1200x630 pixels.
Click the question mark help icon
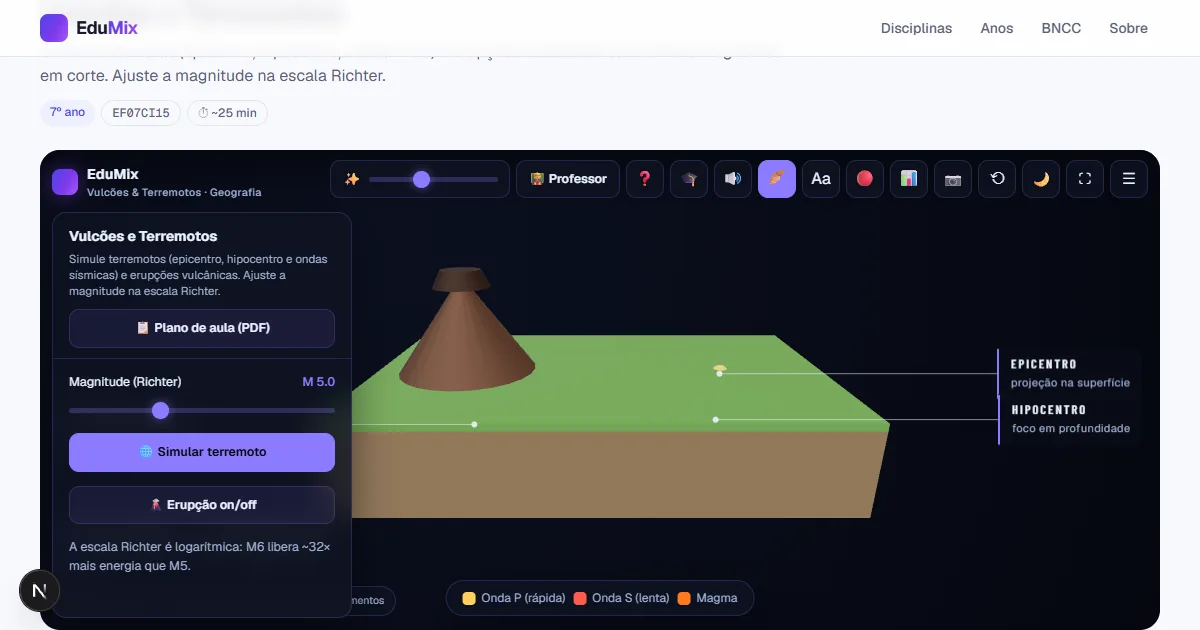pyautogui.click(x=645, y=179)
